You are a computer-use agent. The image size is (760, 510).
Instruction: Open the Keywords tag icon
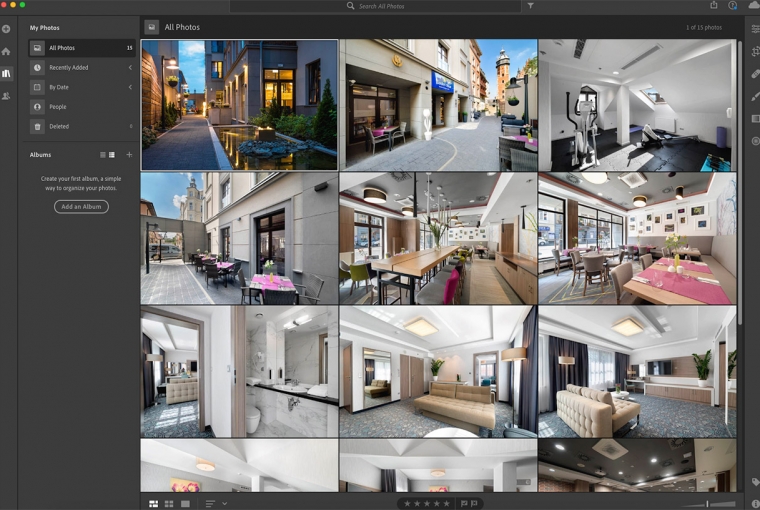point(755,482)
